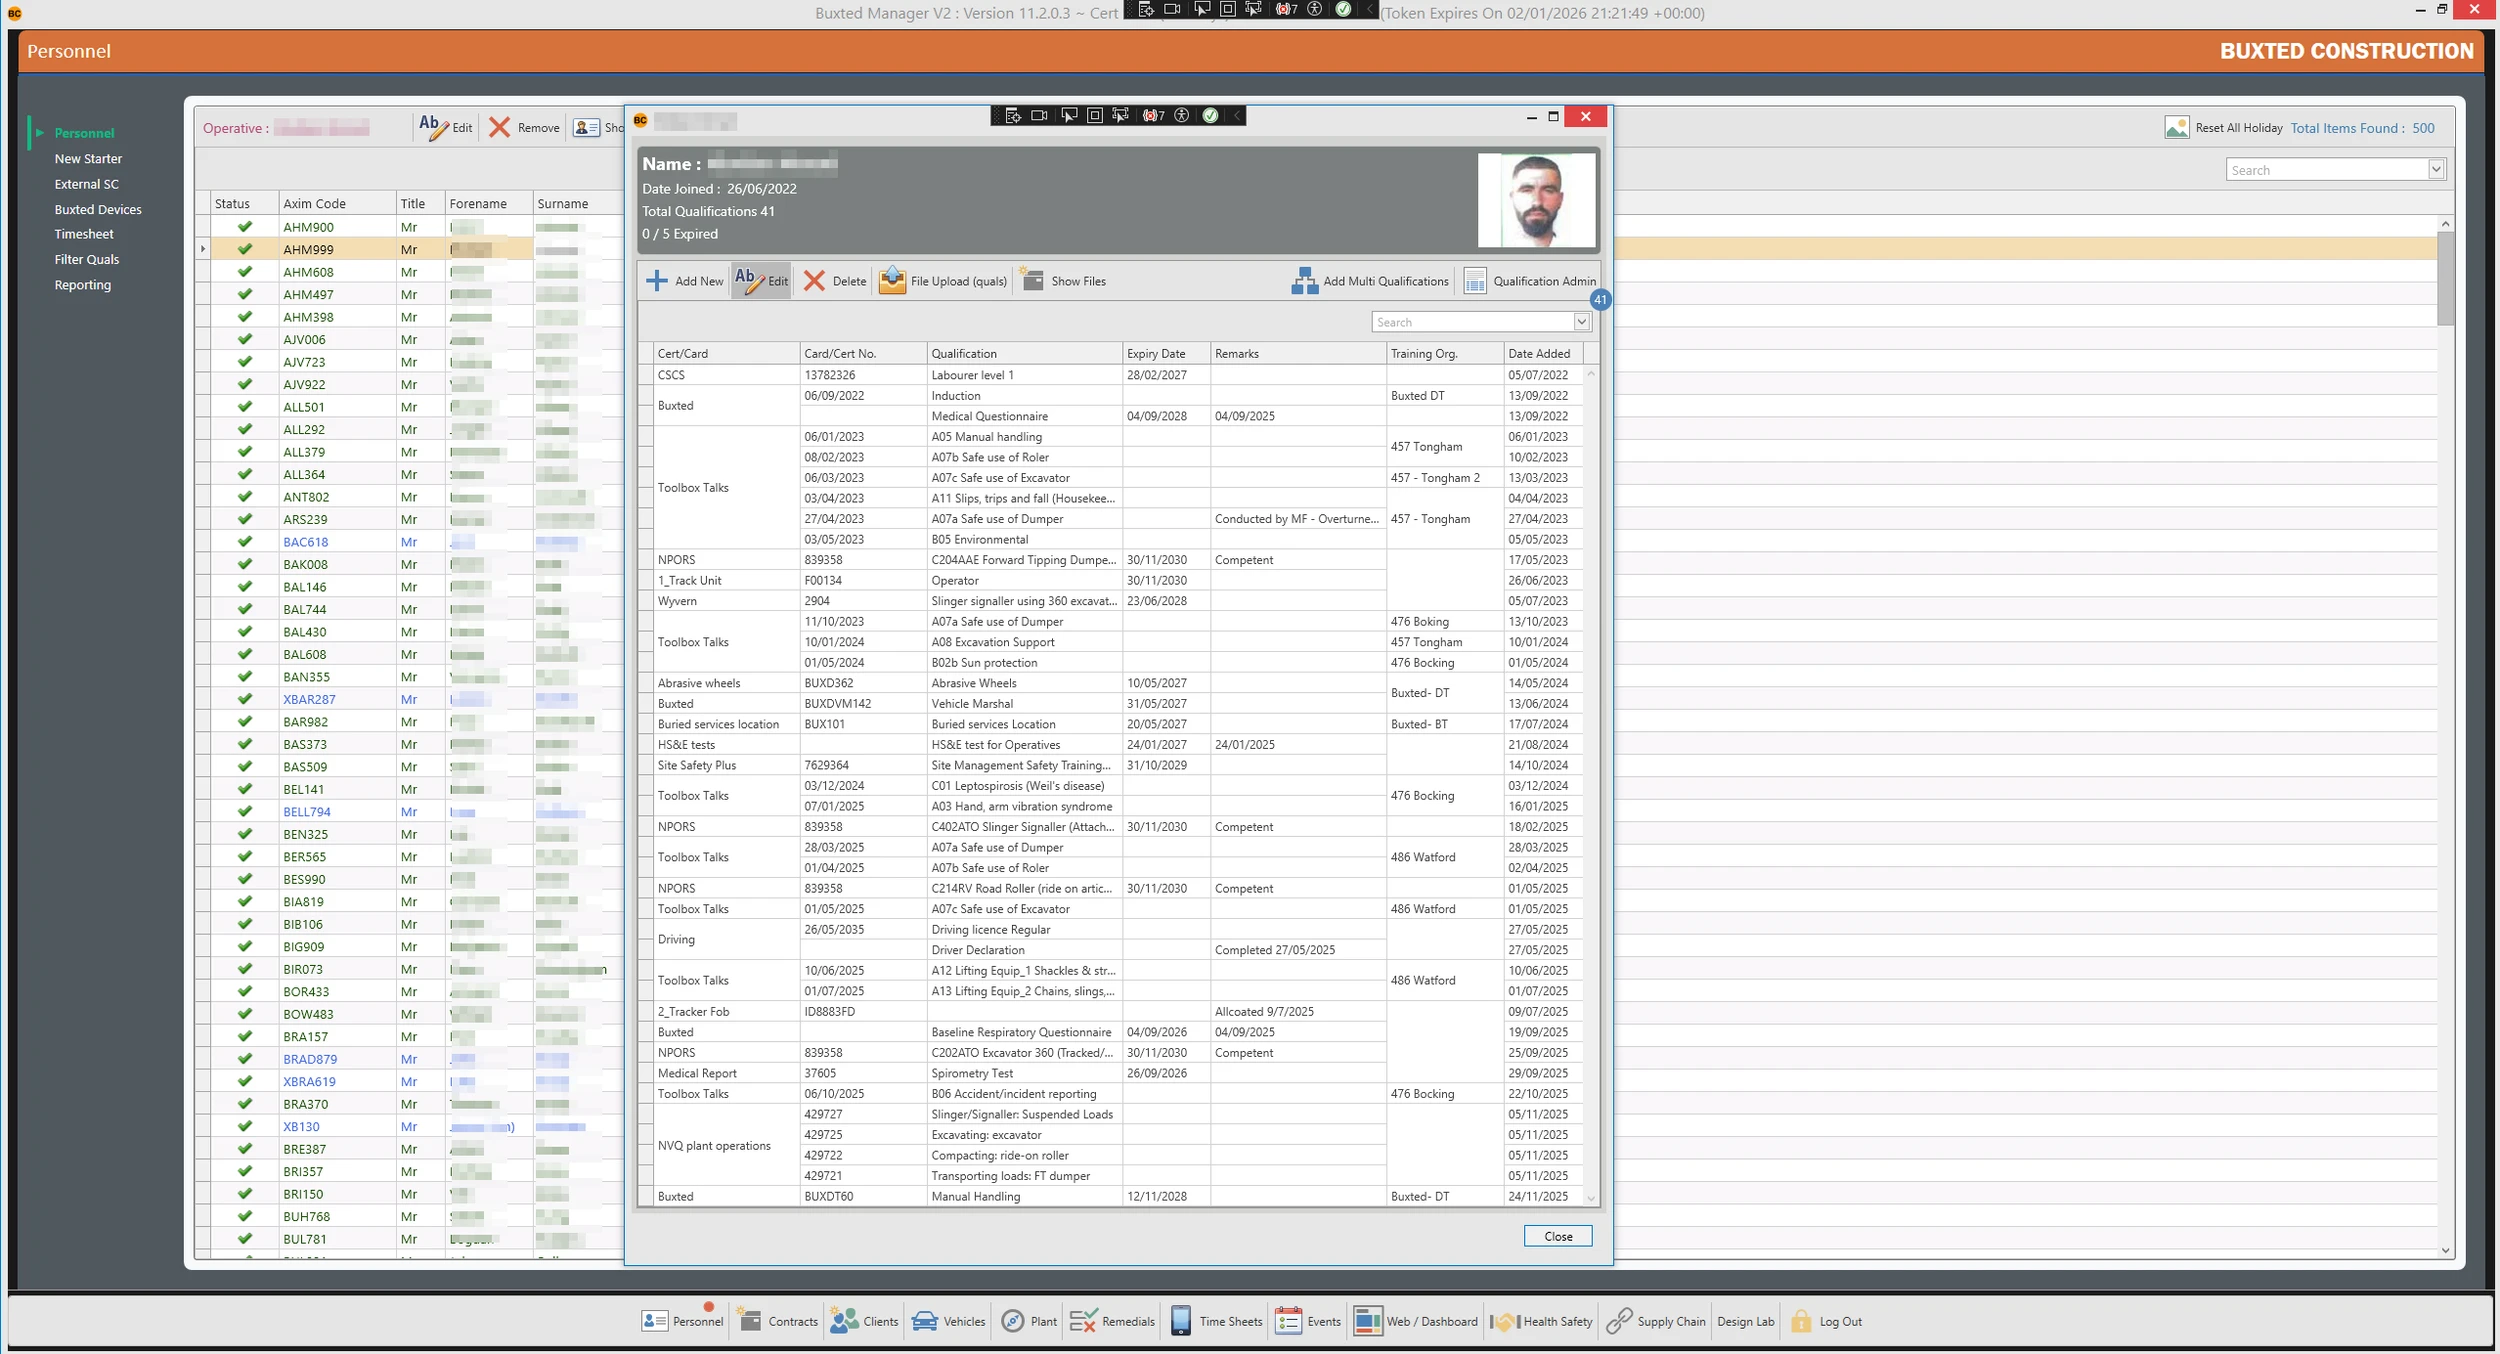
Task: Click the personnel list vertical scrollbar thumb
Action: [x=2445, y=278]
